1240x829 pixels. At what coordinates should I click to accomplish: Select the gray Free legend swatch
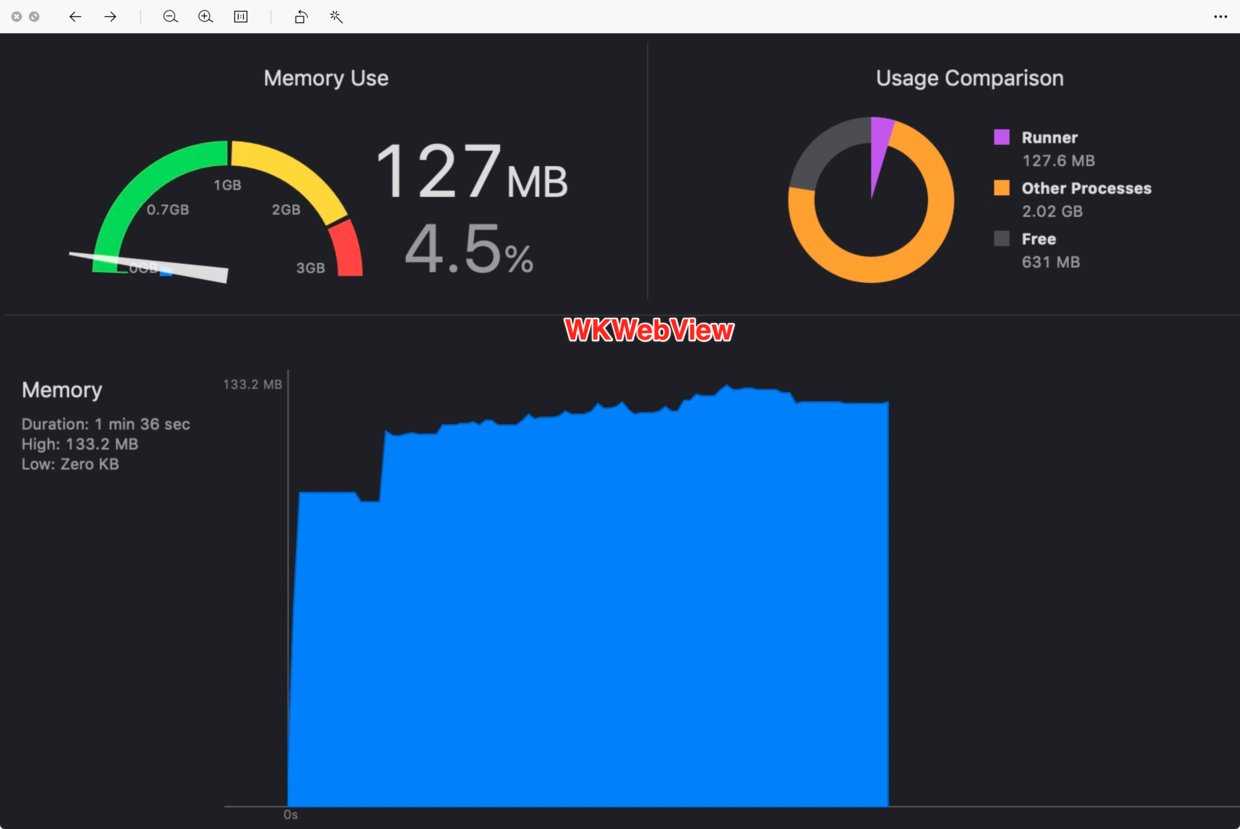pyautogui.click(x=1001, y=239)
